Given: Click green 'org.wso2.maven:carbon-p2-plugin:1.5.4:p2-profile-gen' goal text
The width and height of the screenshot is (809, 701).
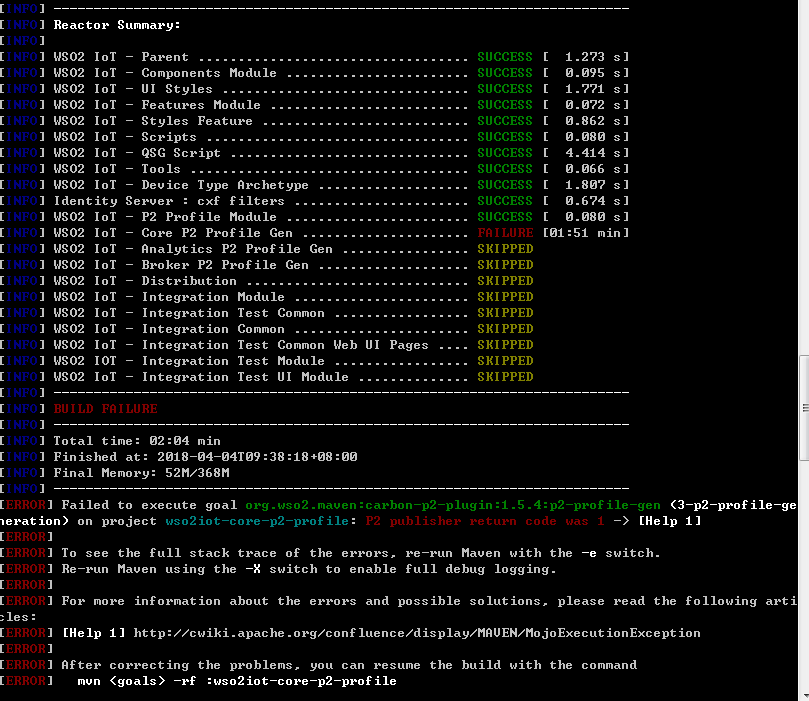Looking at the screenshot, I should 452,505.
